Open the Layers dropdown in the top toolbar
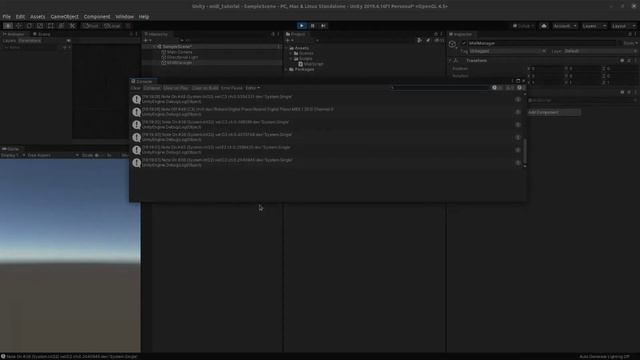Screen dimensions: 640x360 (594, 26)
